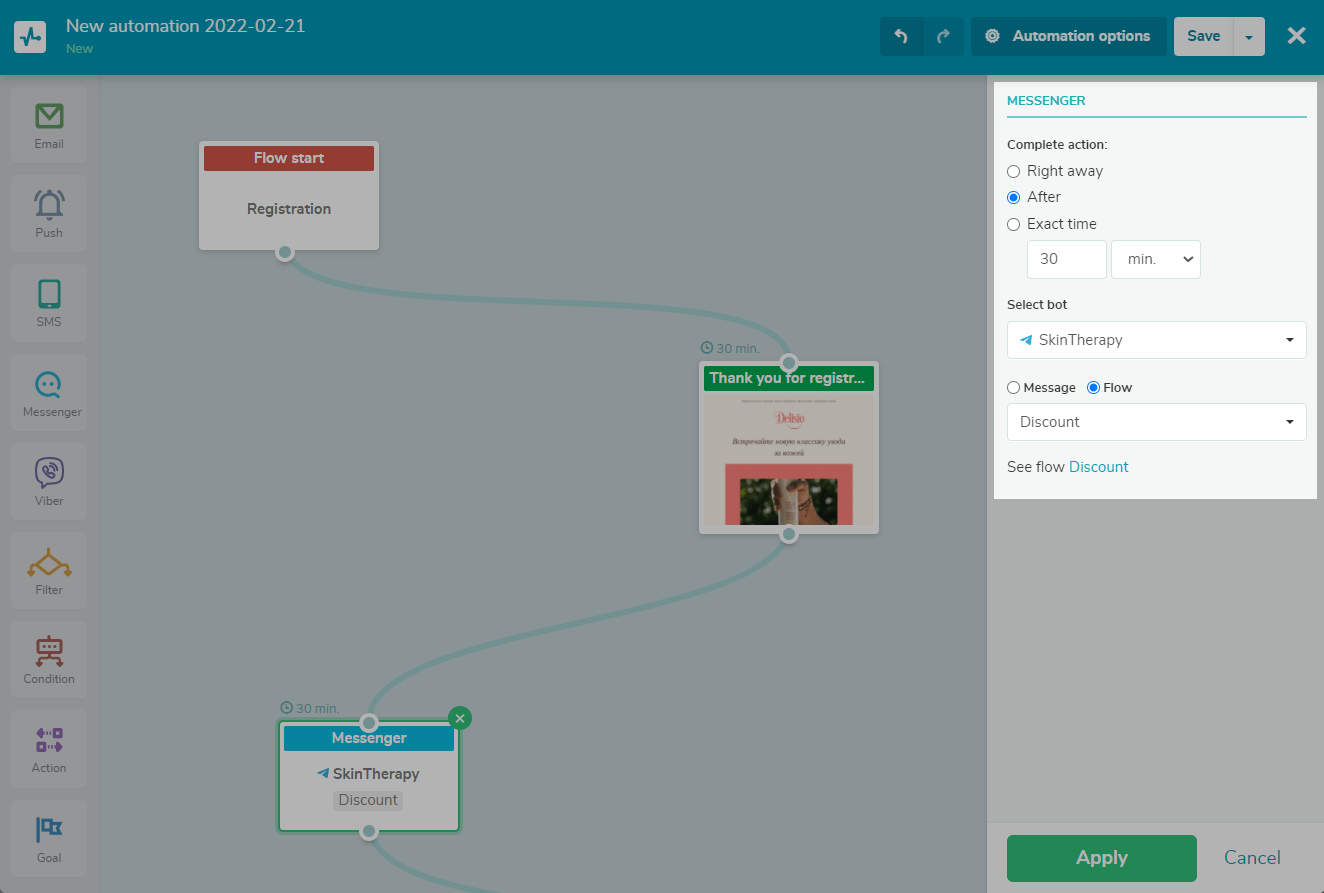Click the undo arrow button
This screenshot has width=1324, height=893.
[x=901, y=36]
